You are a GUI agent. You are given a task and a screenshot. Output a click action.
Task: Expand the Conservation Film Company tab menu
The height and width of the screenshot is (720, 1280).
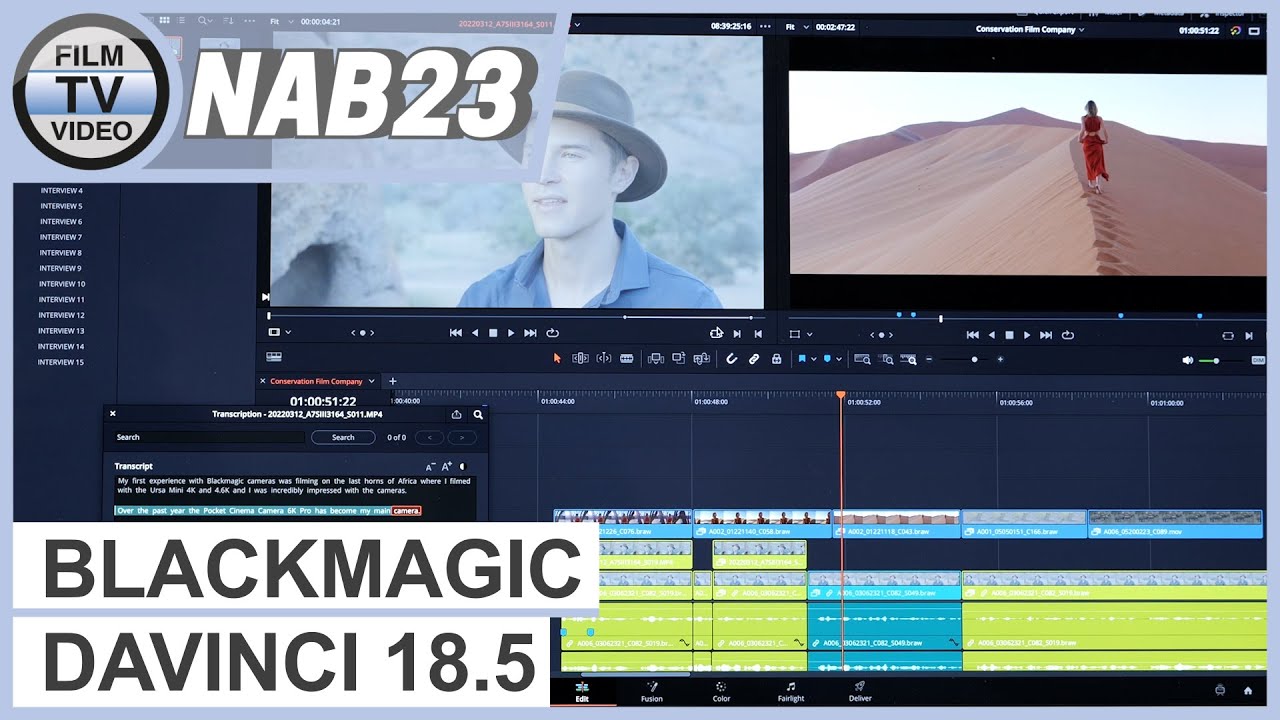pos(372,381)
